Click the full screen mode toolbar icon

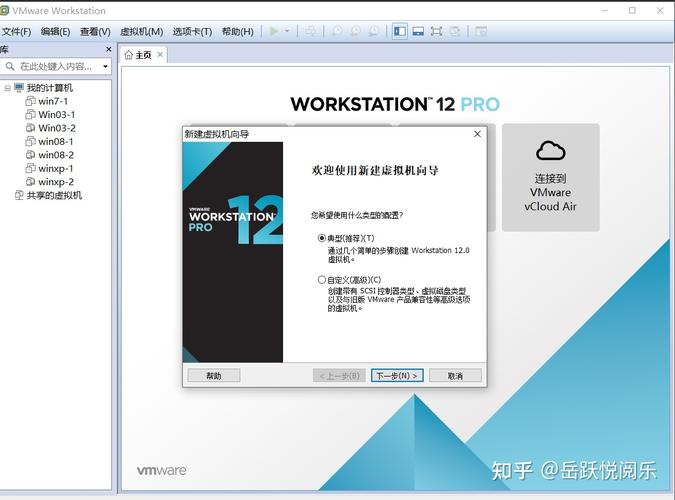click(x=436, y=31)
